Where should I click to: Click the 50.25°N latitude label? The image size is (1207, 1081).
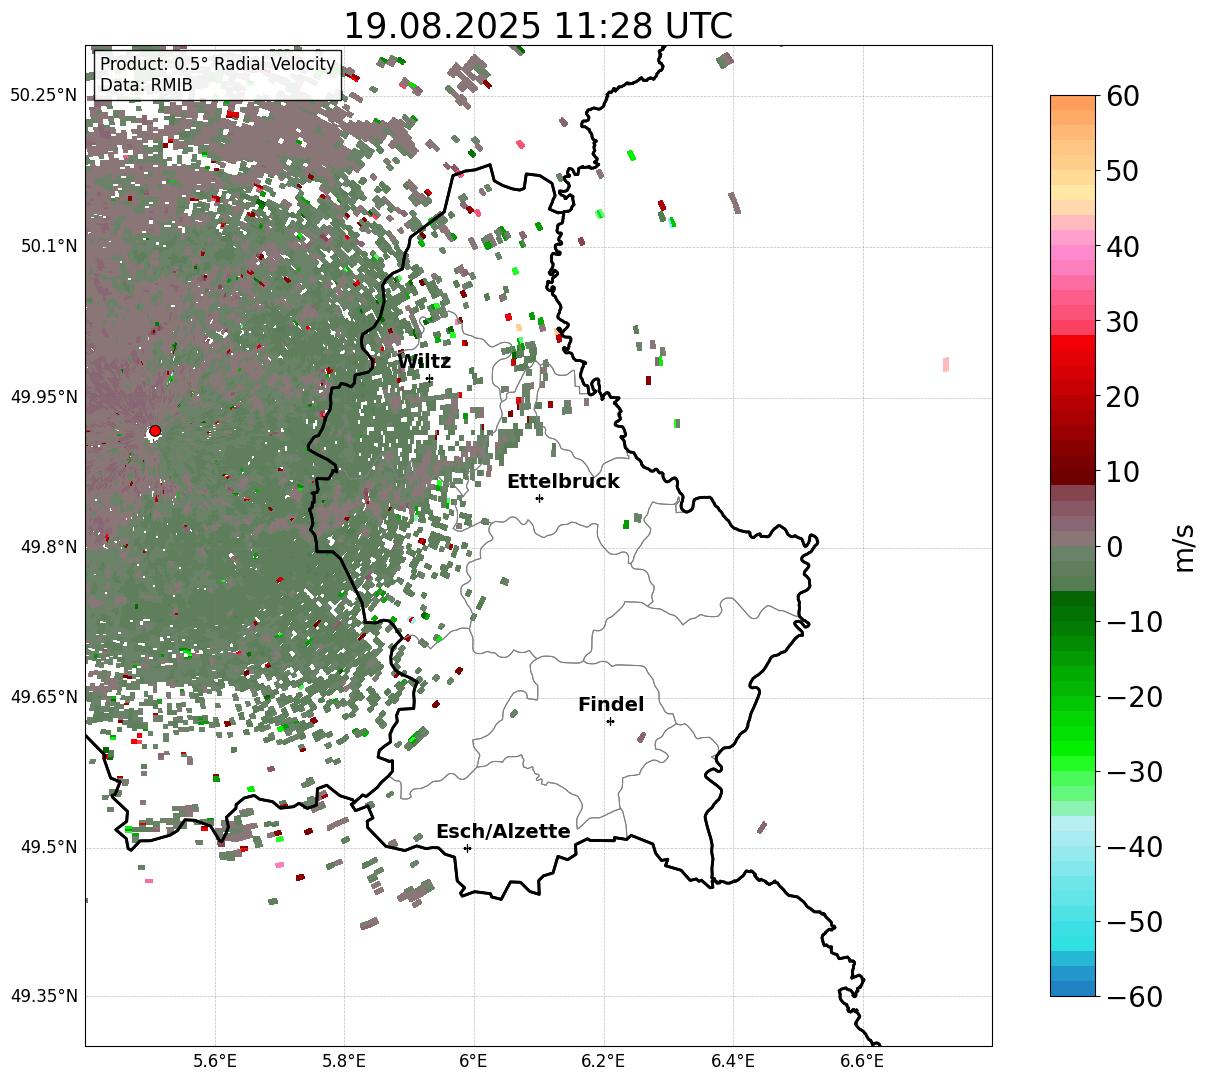point(44,96)
